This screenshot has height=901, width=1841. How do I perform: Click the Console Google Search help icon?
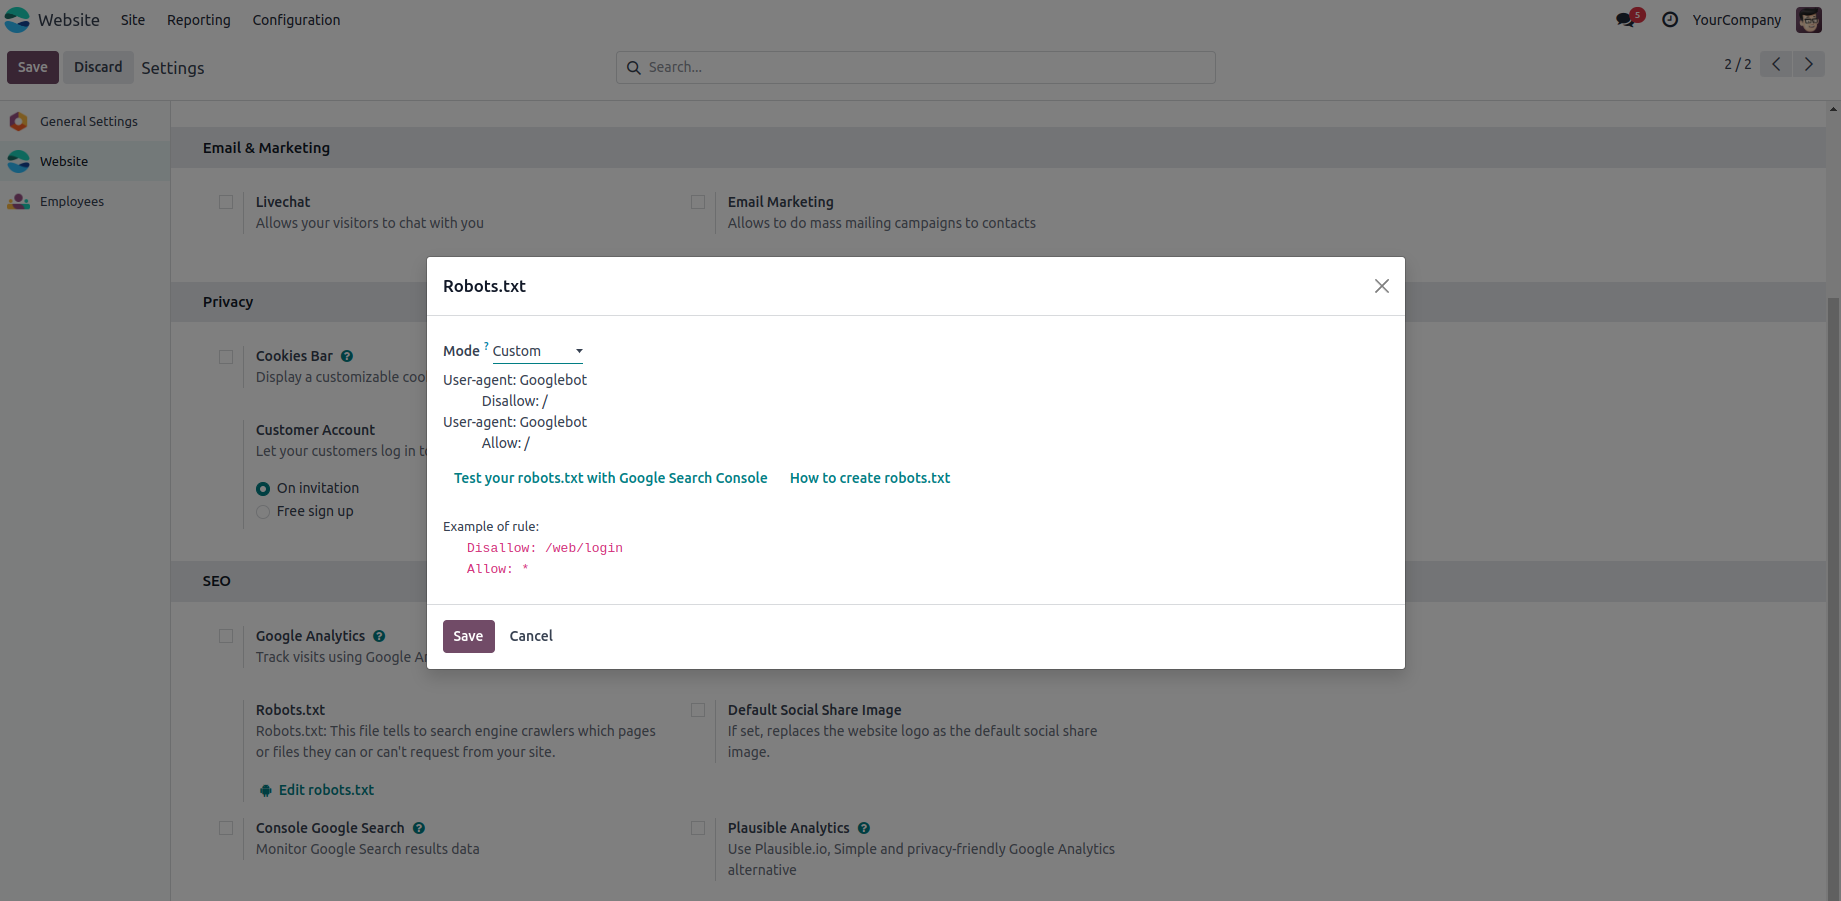[x=419, y=828]
